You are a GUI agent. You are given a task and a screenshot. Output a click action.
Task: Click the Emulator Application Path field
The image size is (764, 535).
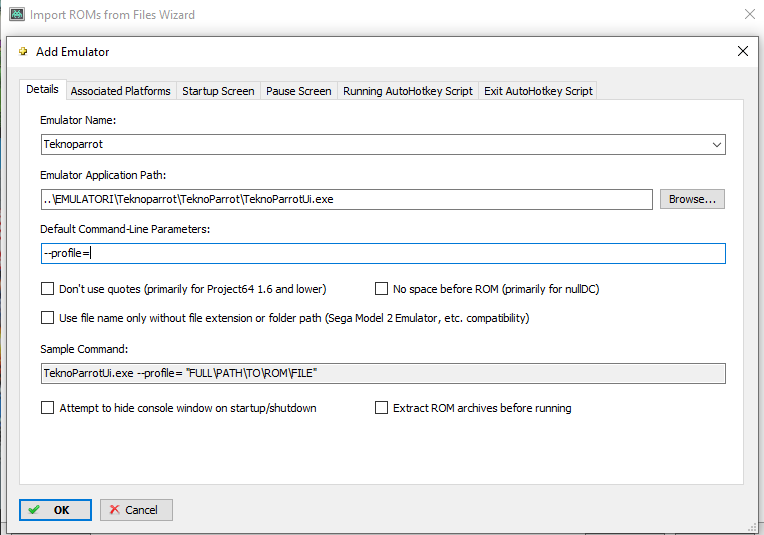pos(346,199)
